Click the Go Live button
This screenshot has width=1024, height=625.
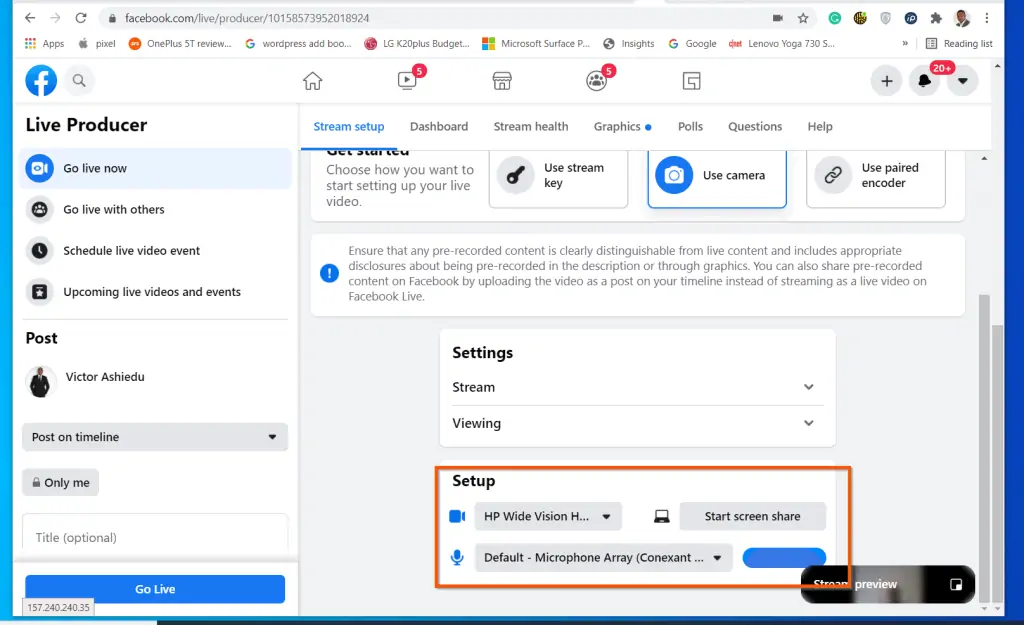pyautogui.click(x=155, y=588)
